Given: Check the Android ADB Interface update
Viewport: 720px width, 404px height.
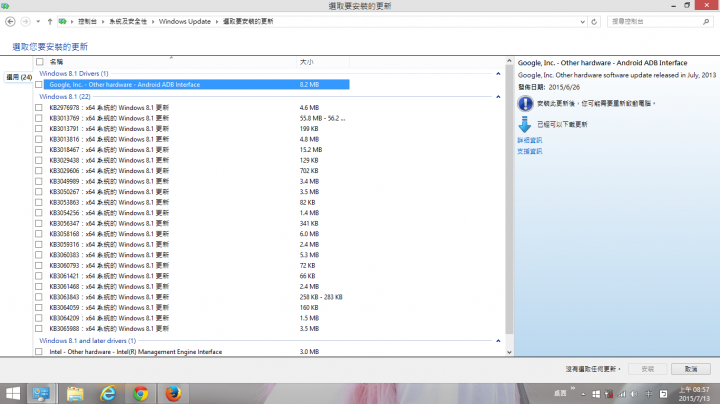Looking at the screenshot, I should click(x=39, y=84).
